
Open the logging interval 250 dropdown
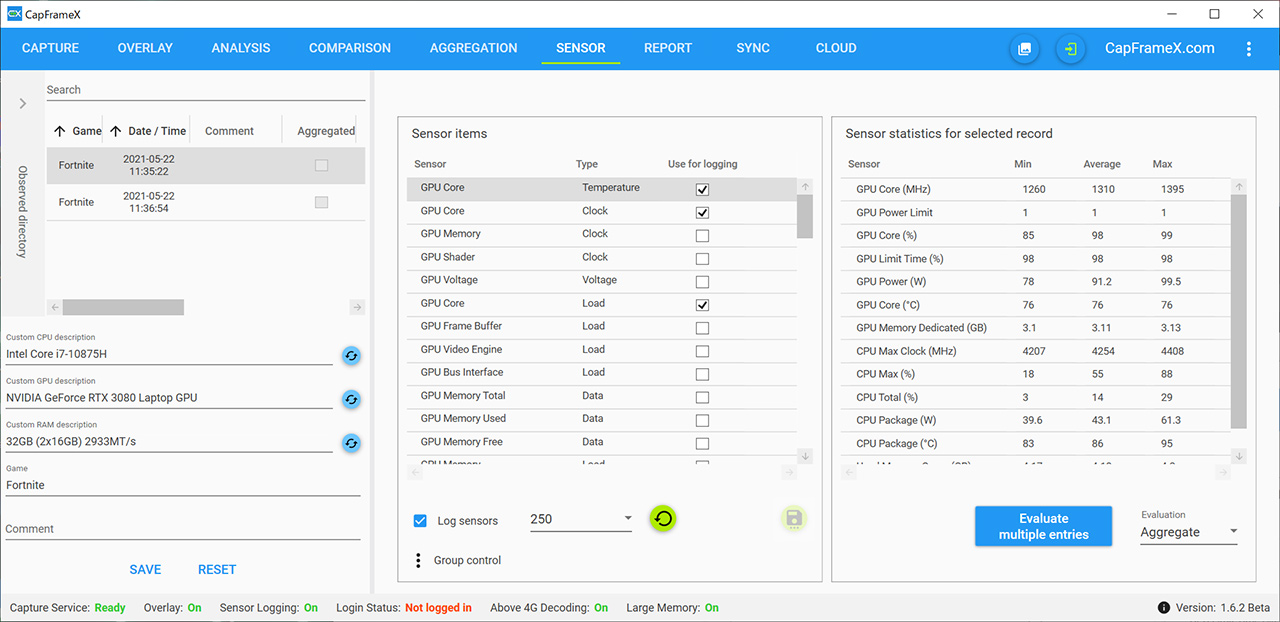coord(581,519)
